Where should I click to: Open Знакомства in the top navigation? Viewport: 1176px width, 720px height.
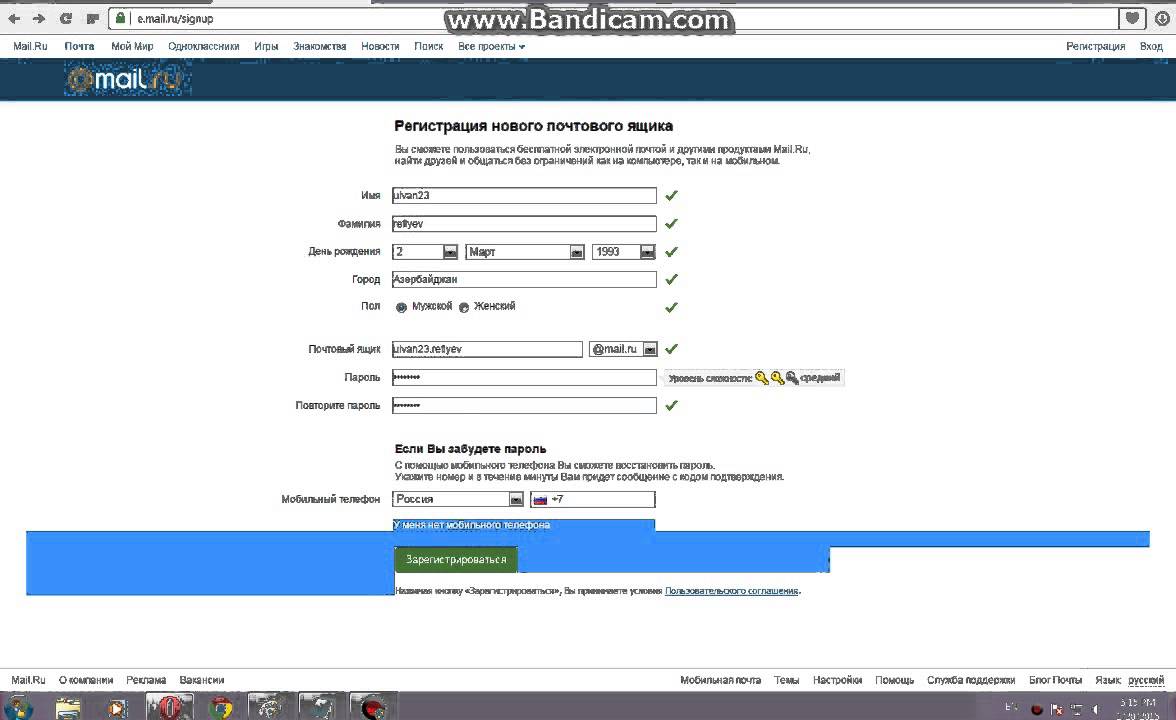pos(320,46)
